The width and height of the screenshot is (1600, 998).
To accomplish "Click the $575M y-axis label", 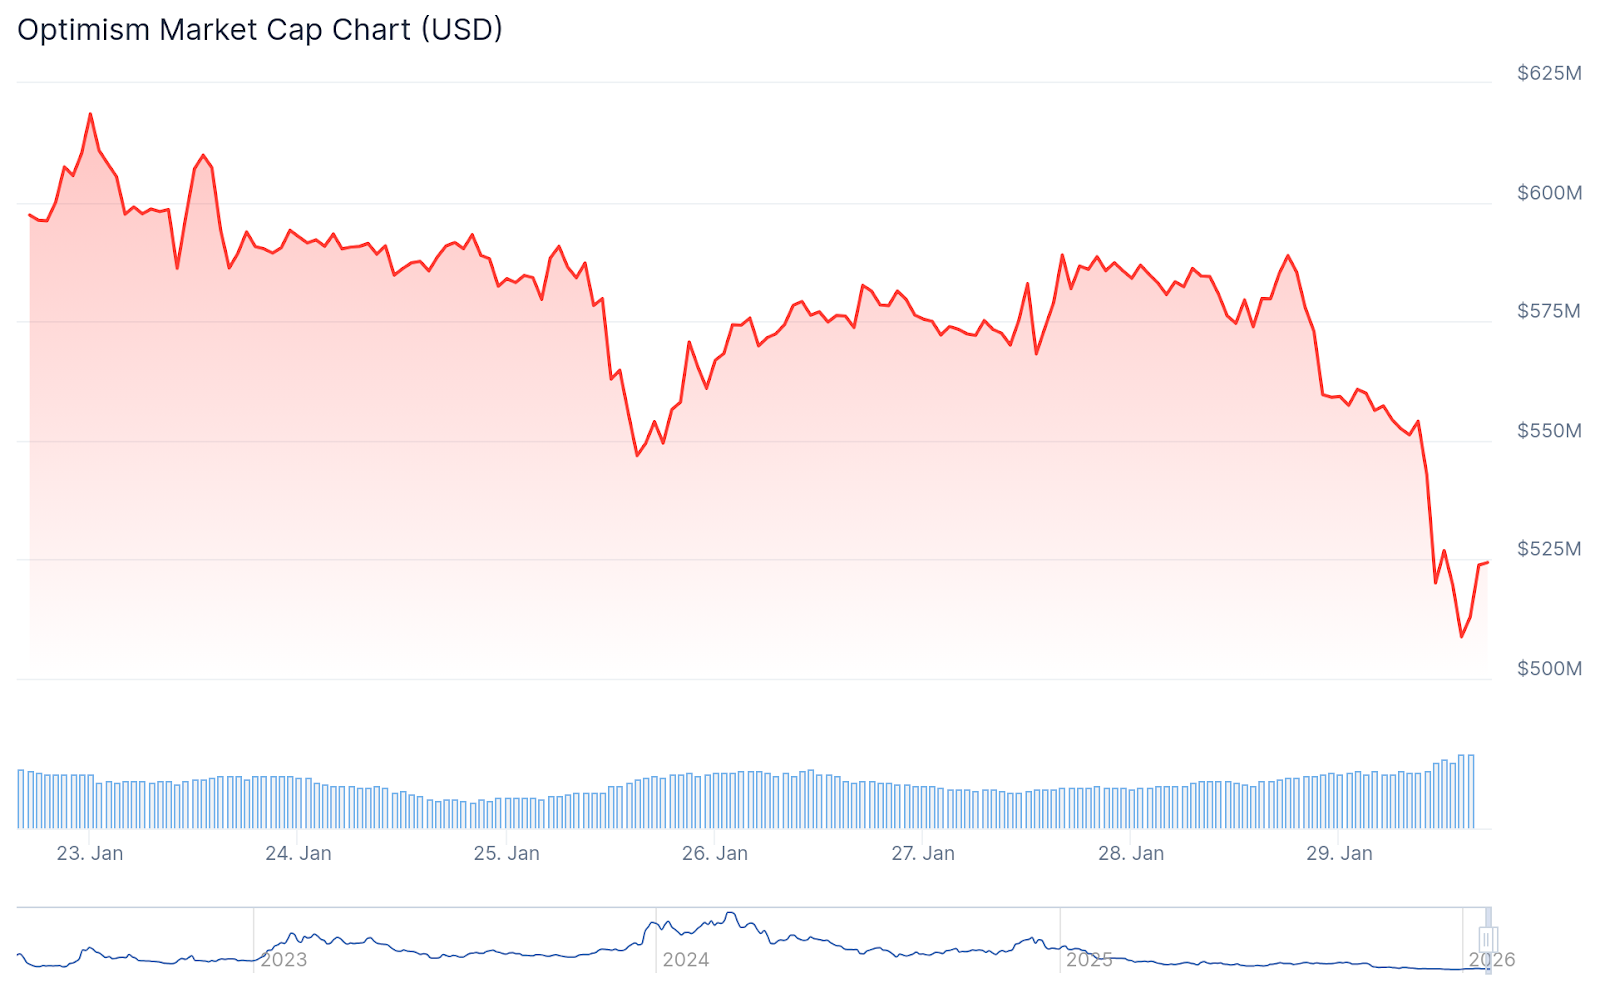I will 1549,311.
